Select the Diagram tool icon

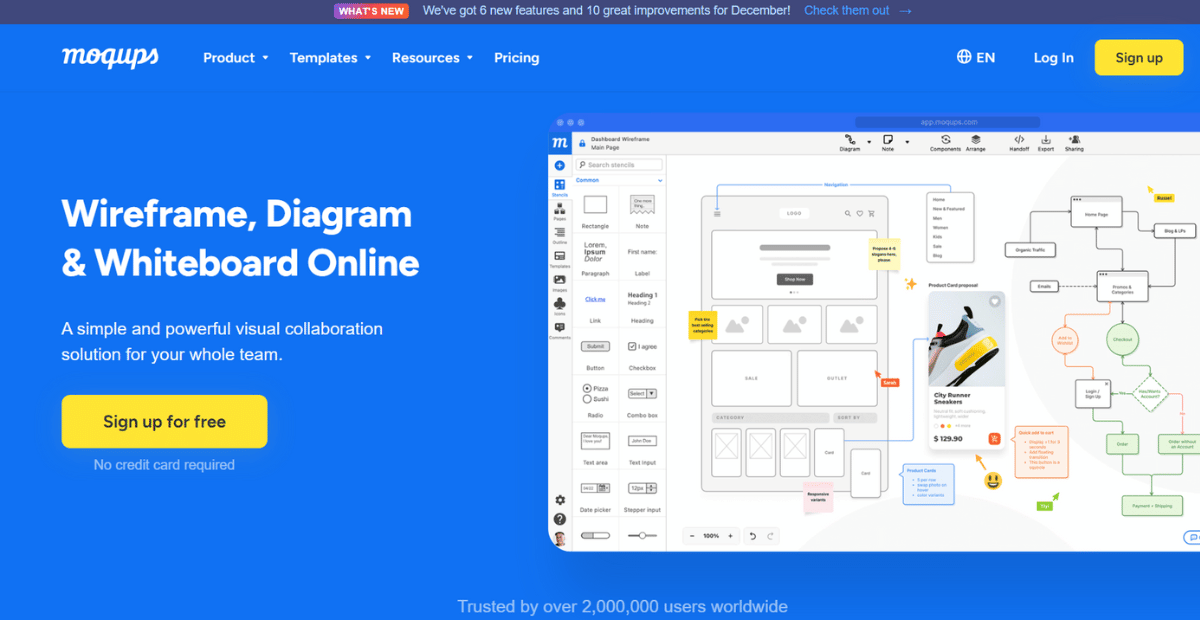[850, 140]
